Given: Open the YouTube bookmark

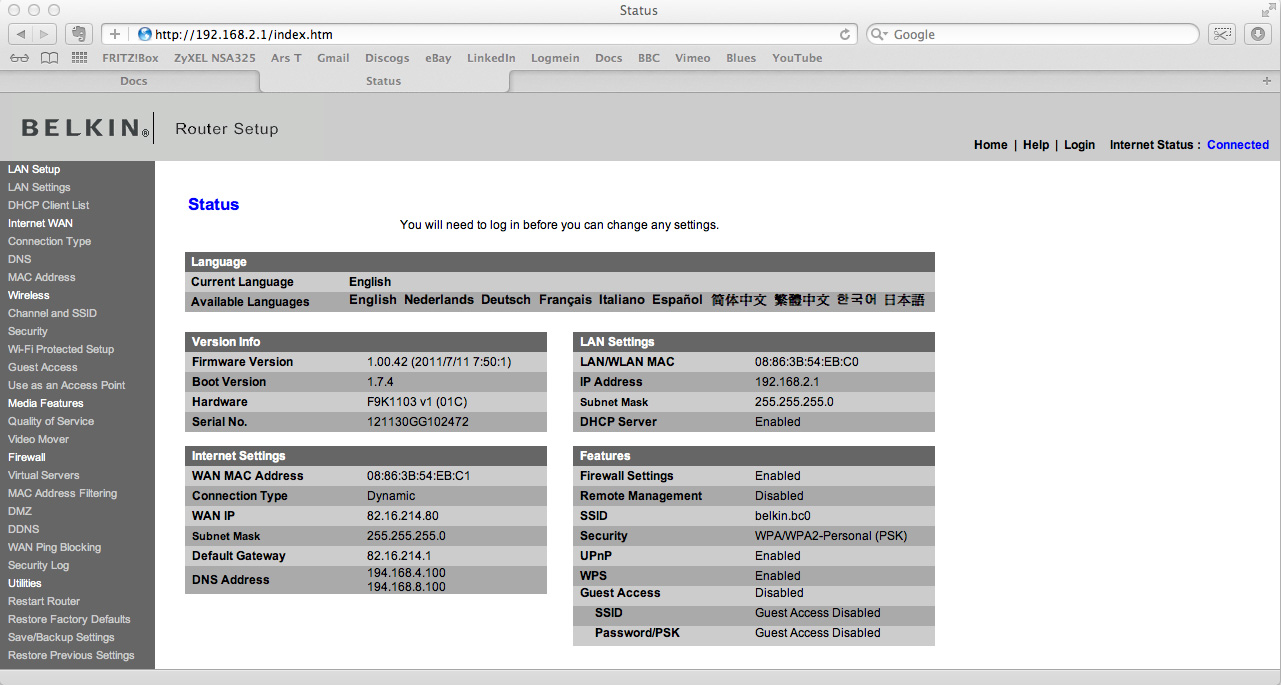Looking at the screenshot, I should pos(797,58).
